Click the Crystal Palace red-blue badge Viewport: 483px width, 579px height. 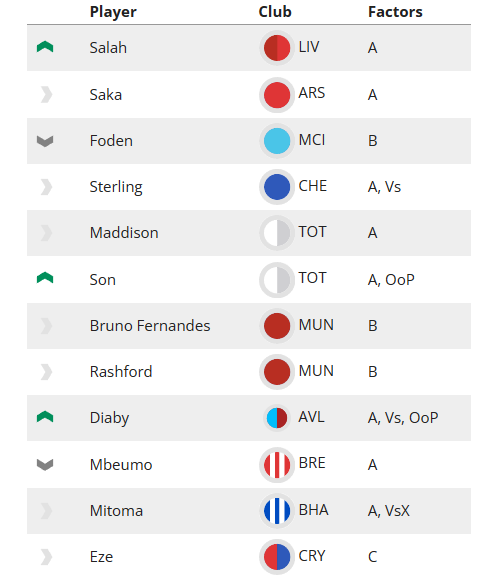pyautogui.click(x=277, y=556)
